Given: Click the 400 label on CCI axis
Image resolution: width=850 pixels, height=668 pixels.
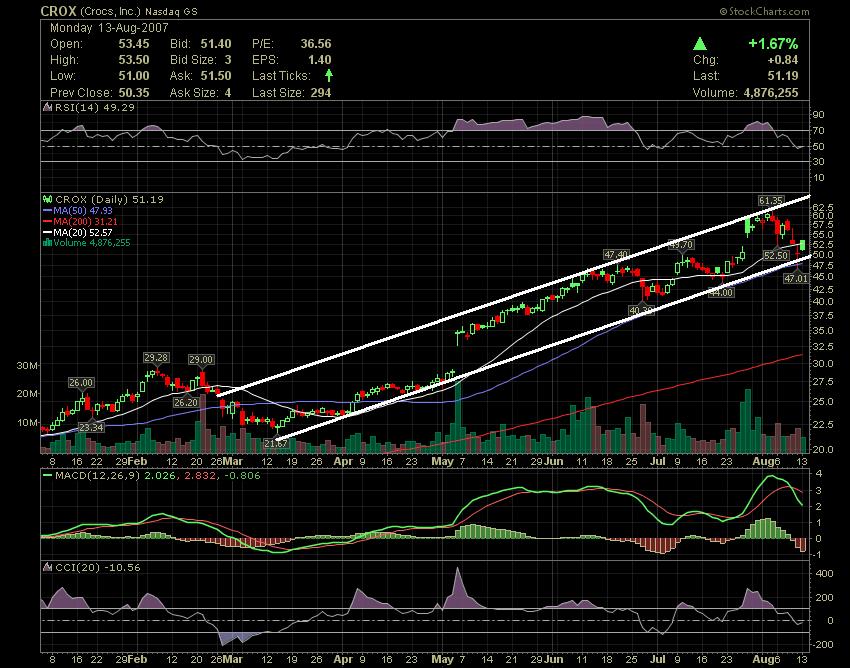Looking at the screenshot, I should pyautogui.click(x=824, y=574).
